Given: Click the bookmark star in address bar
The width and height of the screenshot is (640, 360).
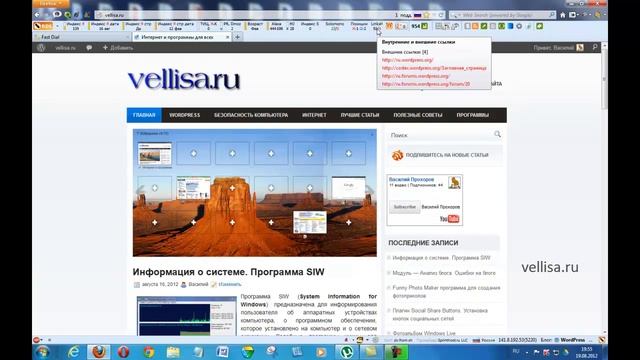Looking at the screenshot, I should [x=427, y=15].
